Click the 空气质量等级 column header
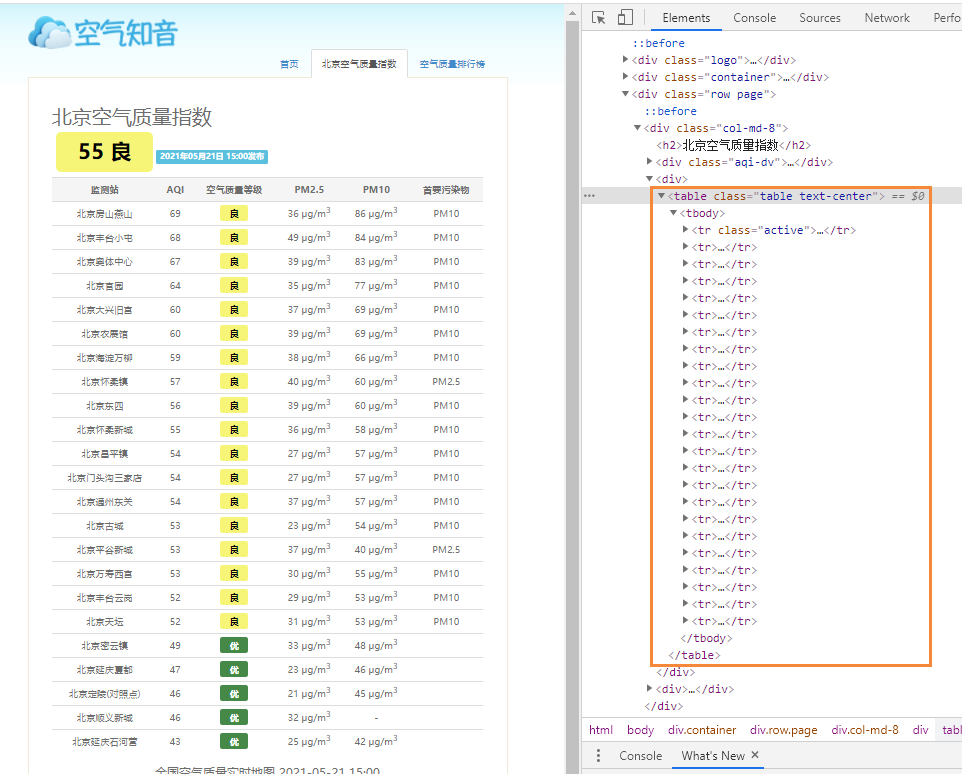Screen dimensions: 962x774 (x=234, y=190)
